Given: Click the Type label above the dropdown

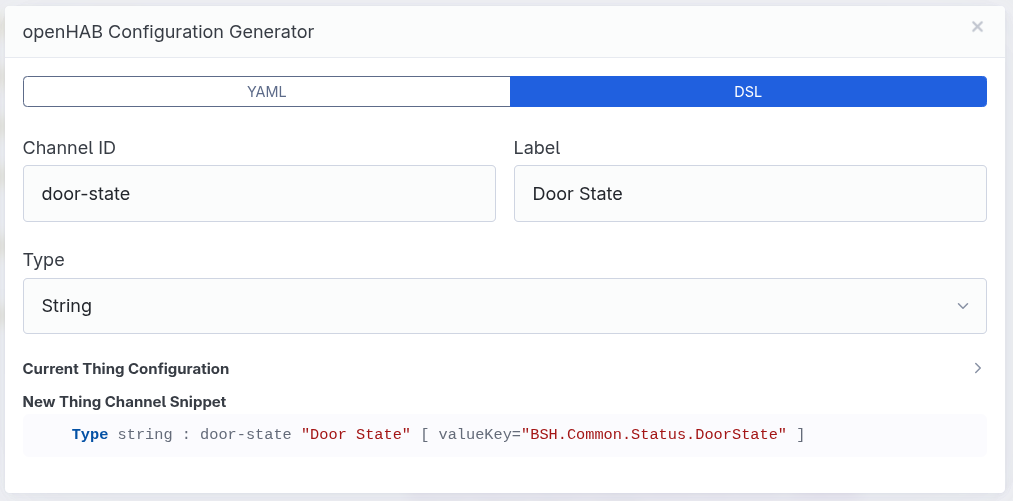Looking at the screenshot, I should [44, 260].
